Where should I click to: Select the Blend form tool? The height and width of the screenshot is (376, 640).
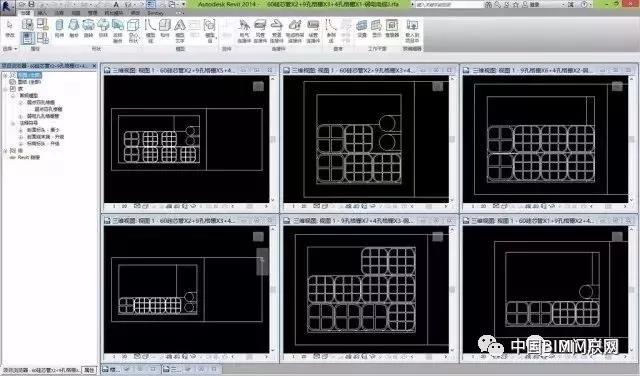point(74,29)
